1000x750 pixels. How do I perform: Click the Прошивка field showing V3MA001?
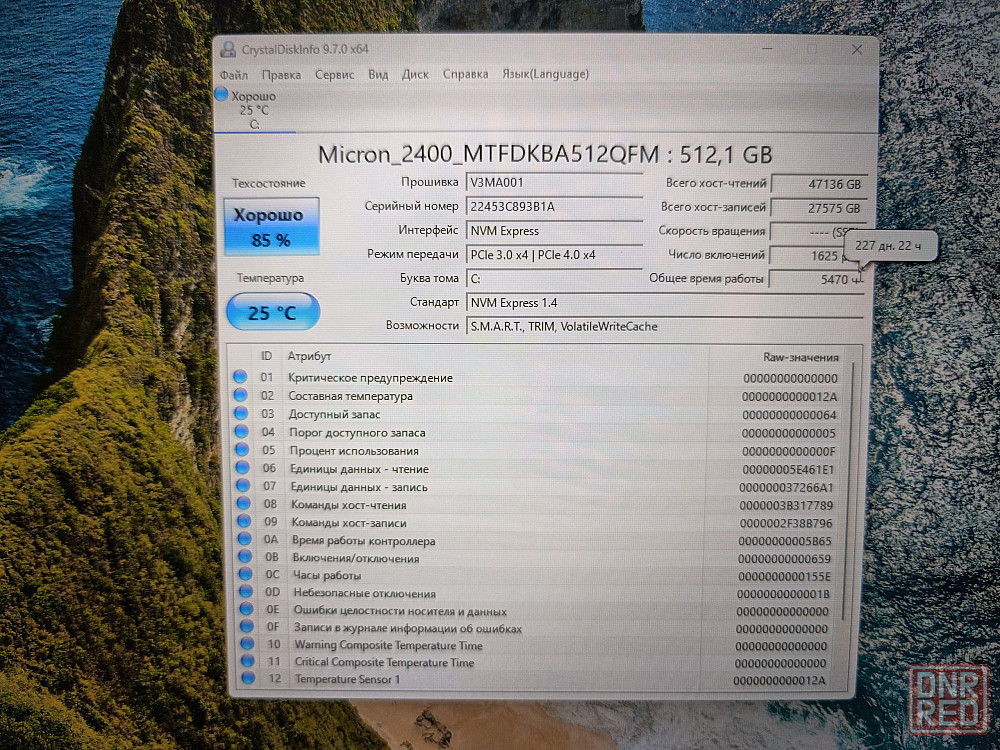[554, 183]
